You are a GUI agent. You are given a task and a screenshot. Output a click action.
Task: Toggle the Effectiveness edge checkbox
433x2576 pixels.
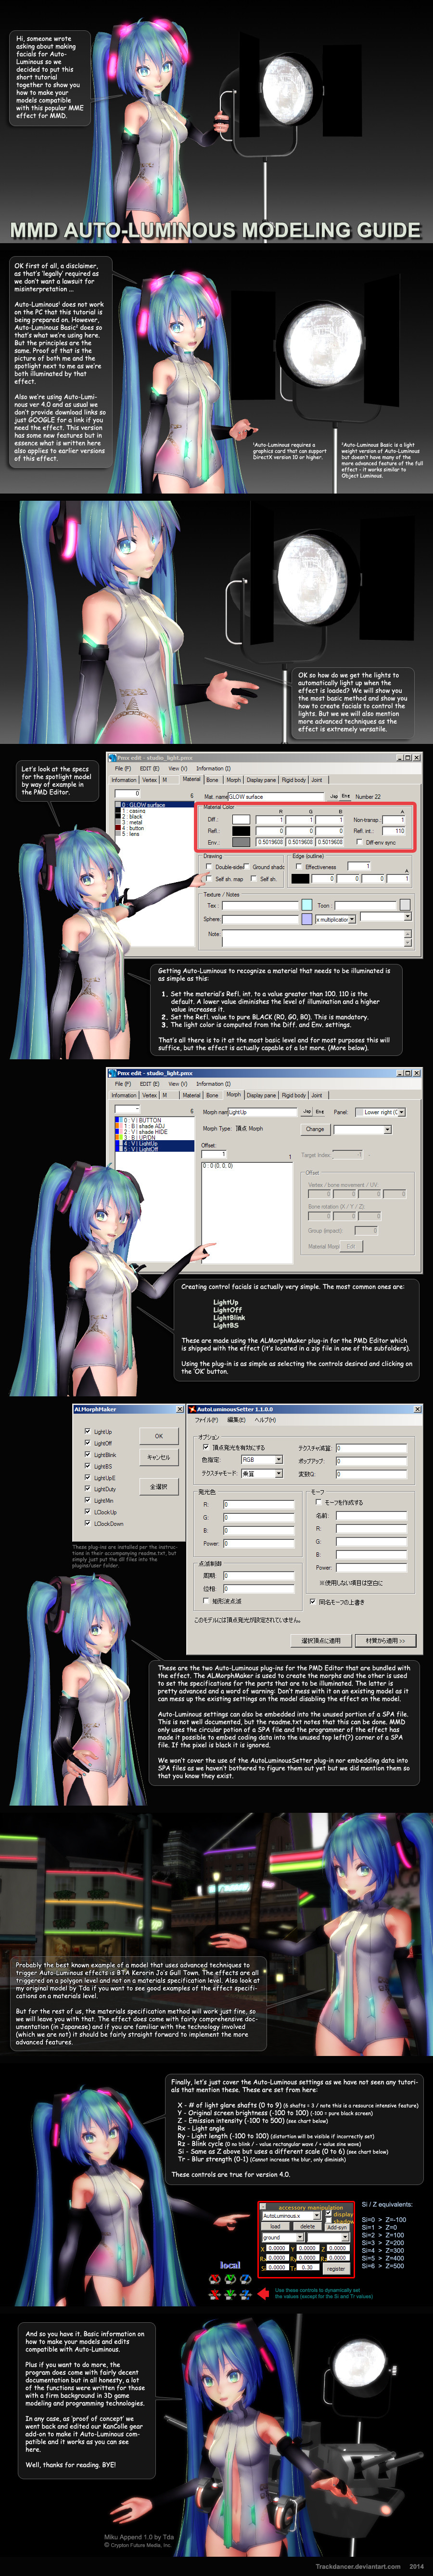click(x=299, y=867)
